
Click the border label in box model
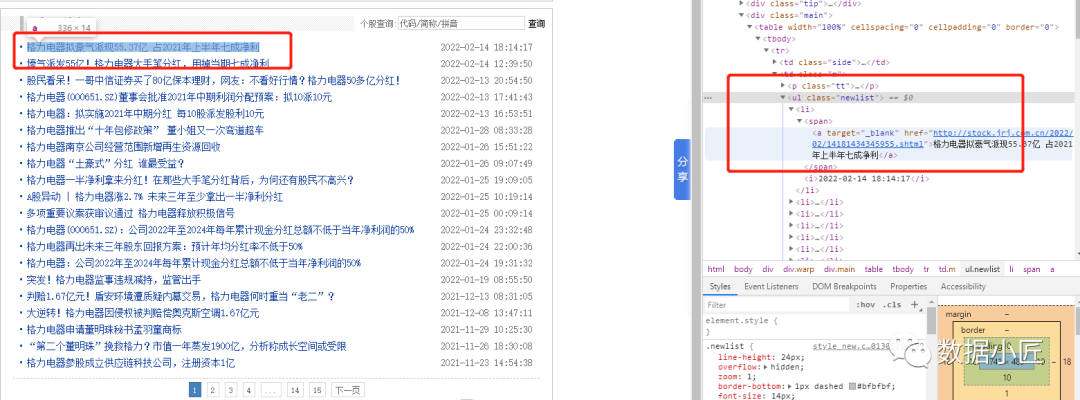(973, 330)
